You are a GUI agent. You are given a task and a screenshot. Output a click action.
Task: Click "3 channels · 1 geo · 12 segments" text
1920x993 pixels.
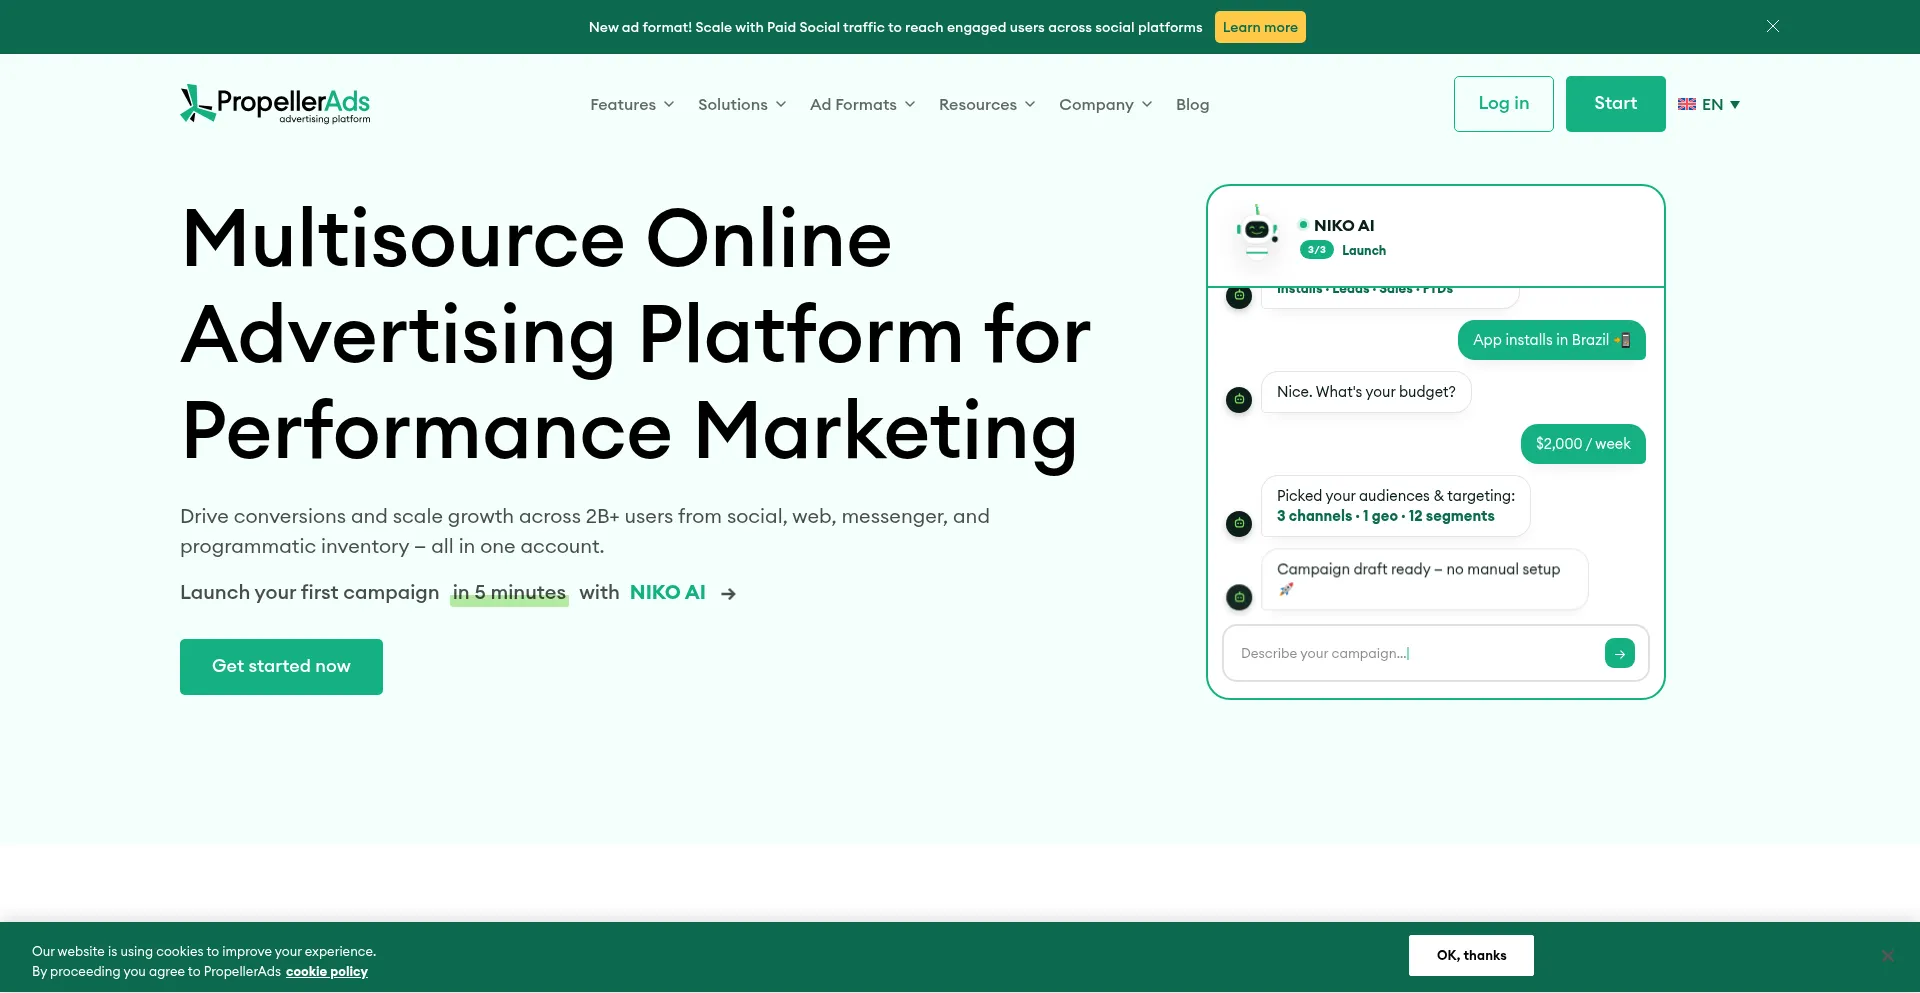pos(1385,516)
